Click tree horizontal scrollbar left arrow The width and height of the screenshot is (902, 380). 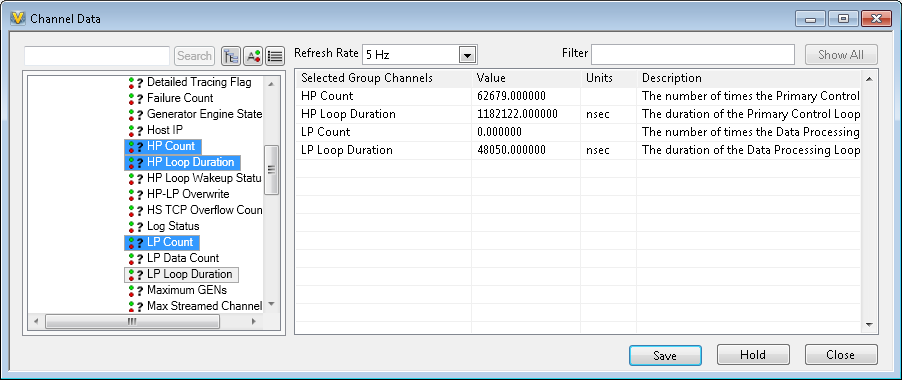[36, 321]
